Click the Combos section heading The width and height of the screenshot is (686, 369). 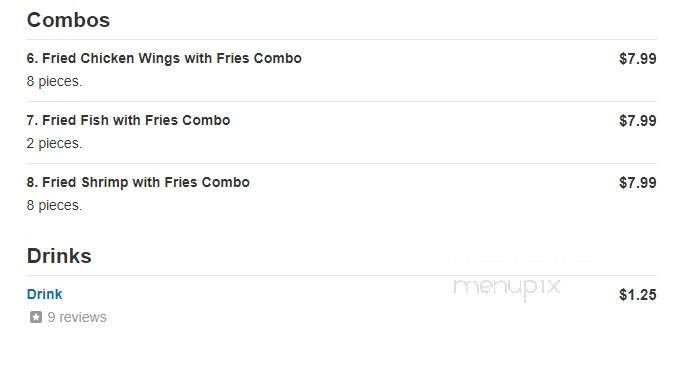[x=68, y=20]
